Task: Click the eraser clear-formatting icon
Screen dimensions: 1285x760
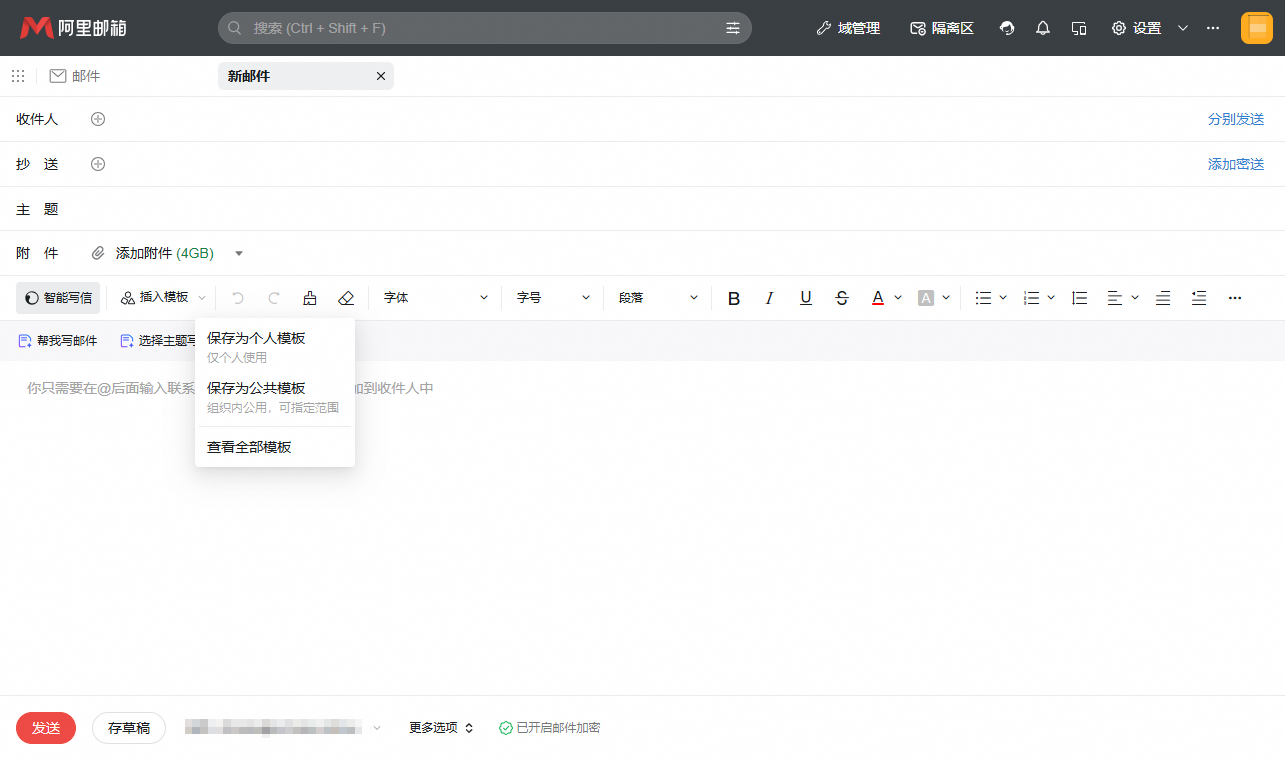Action: (x=346, y=298)
